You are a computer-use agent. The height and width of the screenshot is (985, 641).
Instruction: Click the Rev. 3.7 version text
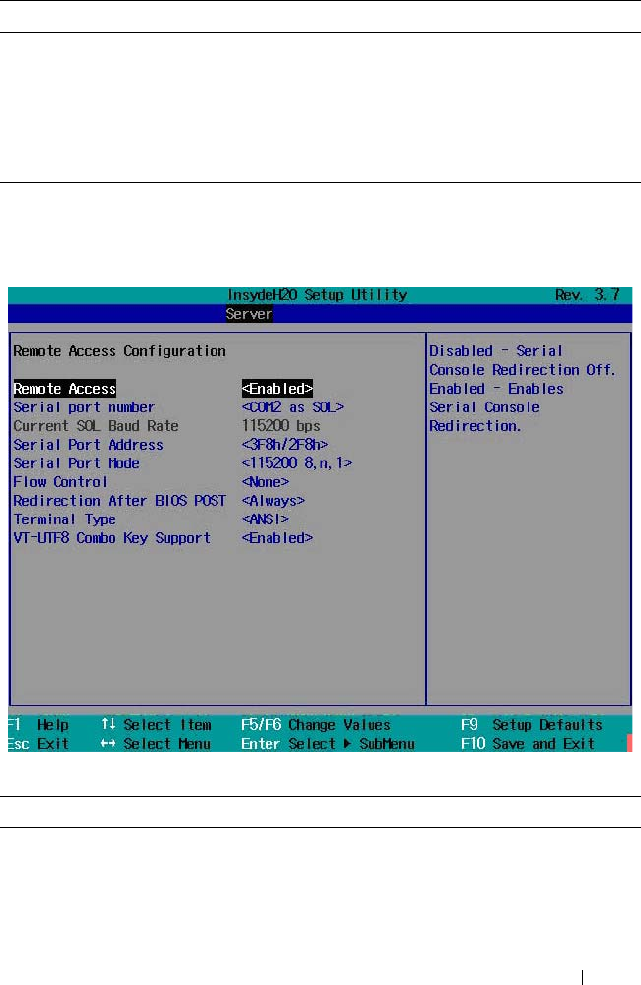click(588, 295)
